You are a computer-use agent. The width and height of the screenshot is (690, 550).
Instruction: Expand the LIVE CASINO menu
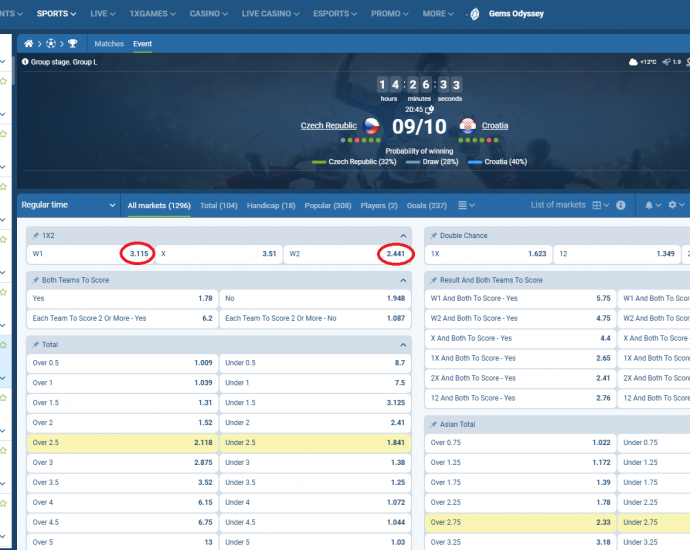tap(270, 14)
